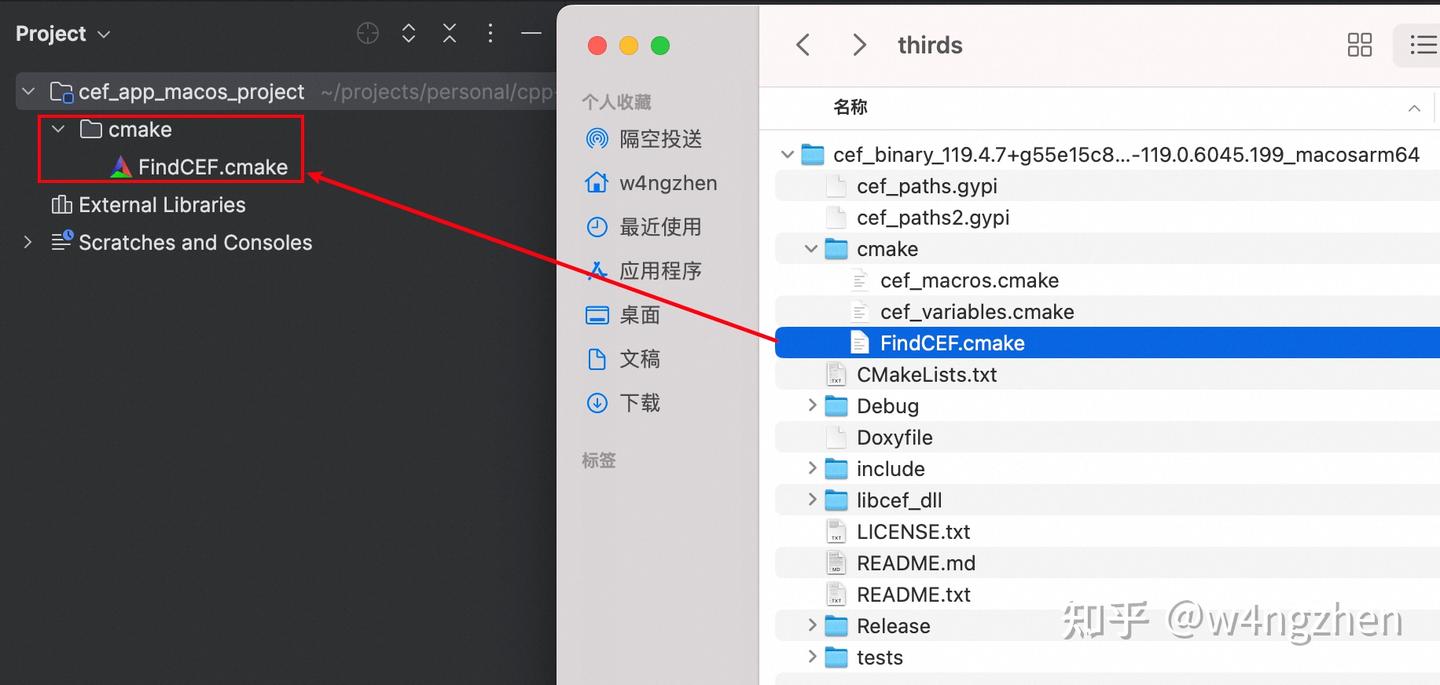Open the Project view switcher dropdown

[102, 33]
